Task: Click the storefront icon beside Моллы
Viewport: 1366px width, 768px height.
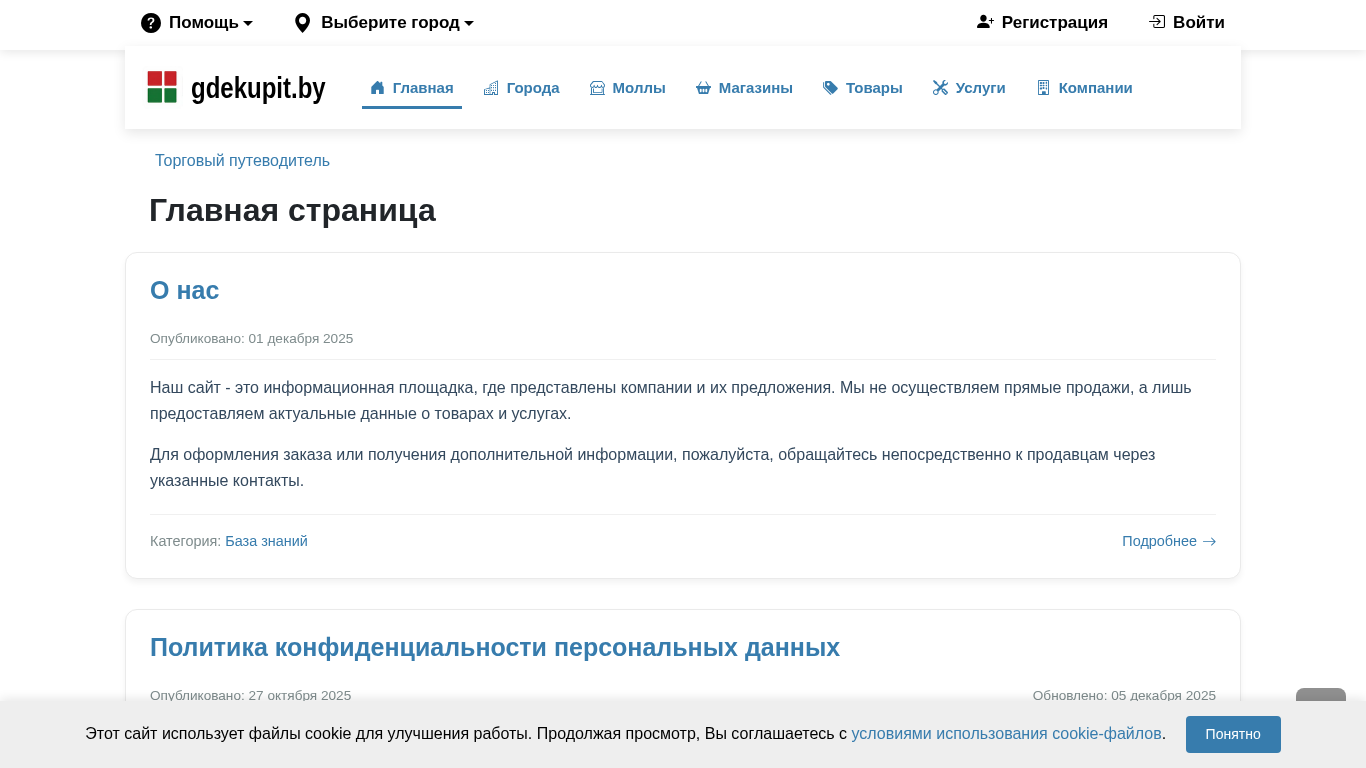Action: 597,88
